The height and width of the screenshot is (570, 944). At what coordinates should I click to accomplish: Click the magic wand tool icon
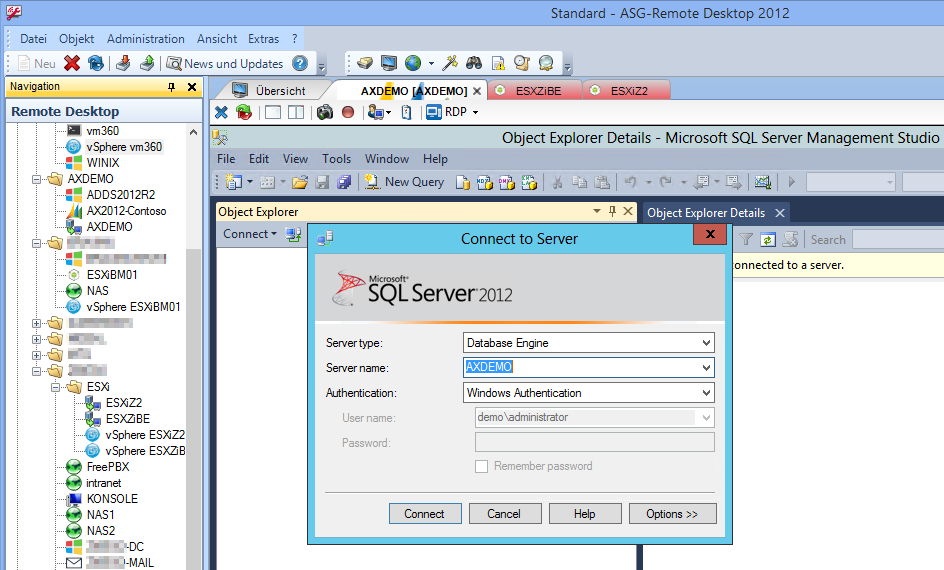coord(450,63)
